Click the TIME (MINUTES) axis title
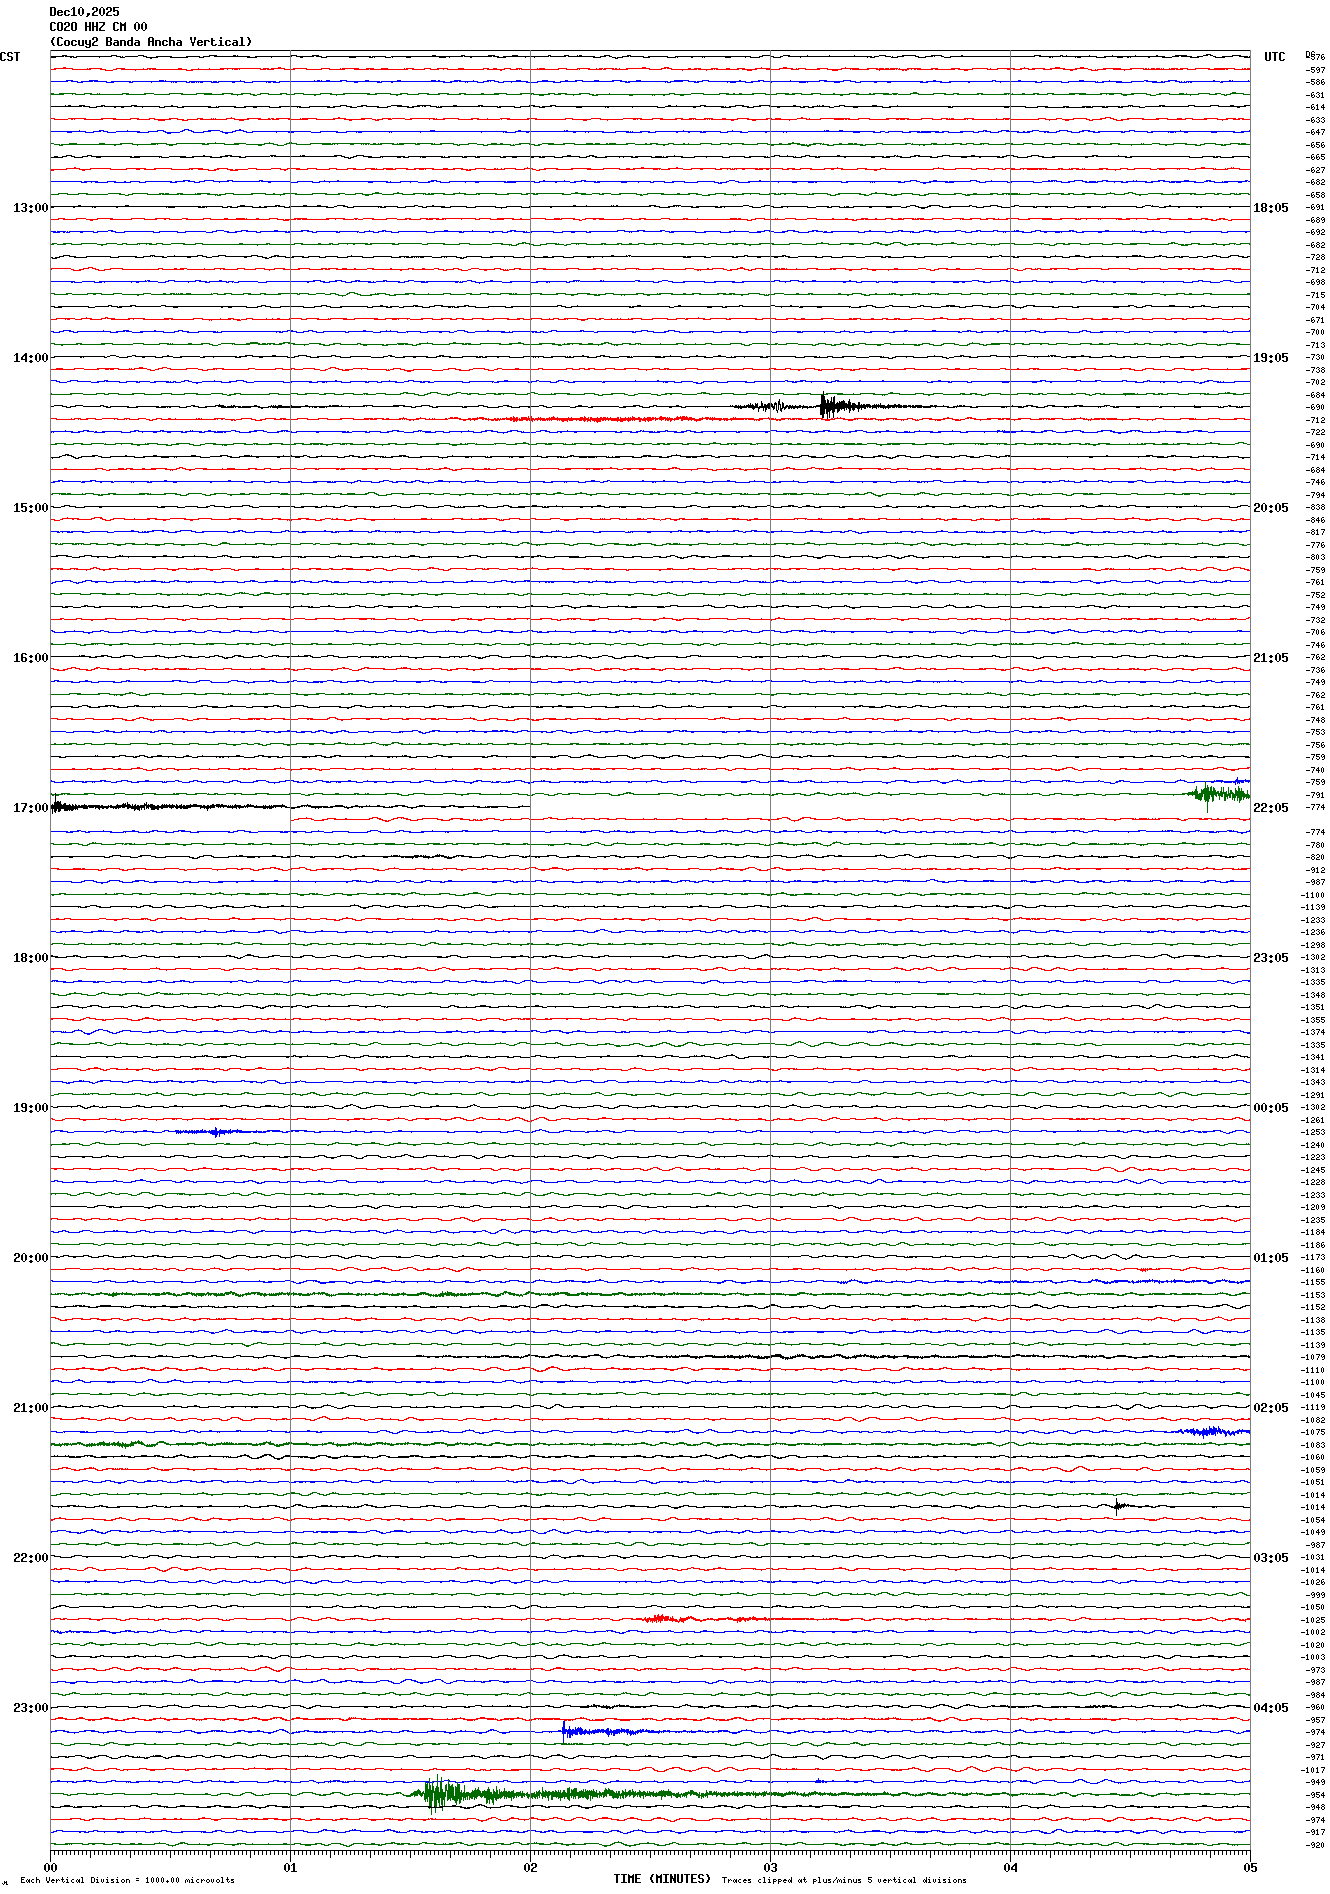The width and height of the screenshot is (1330, 1894). (662, 1879)
